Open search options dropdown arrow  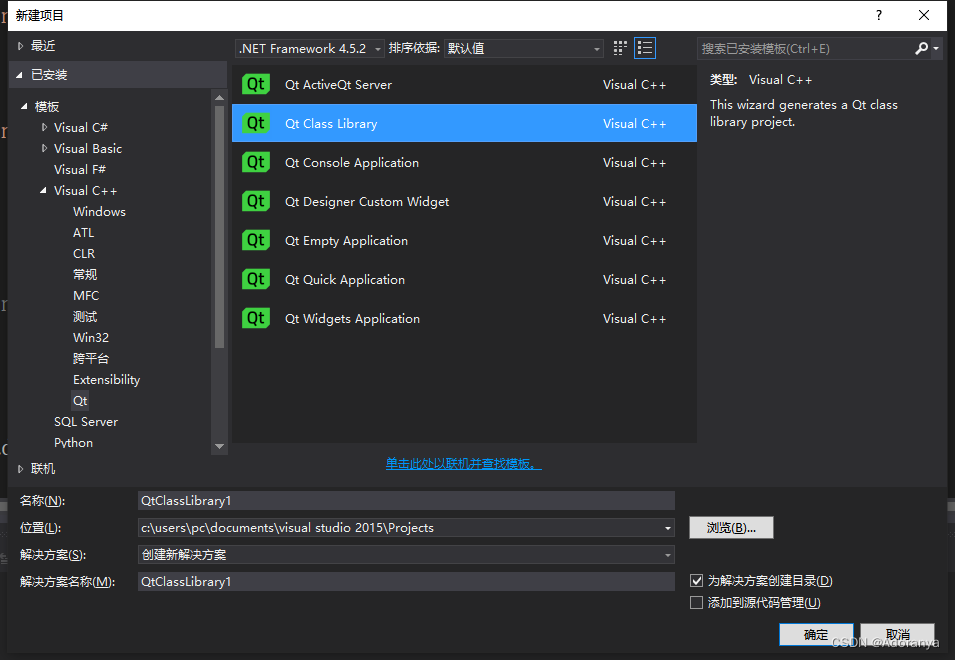[936, 48]
